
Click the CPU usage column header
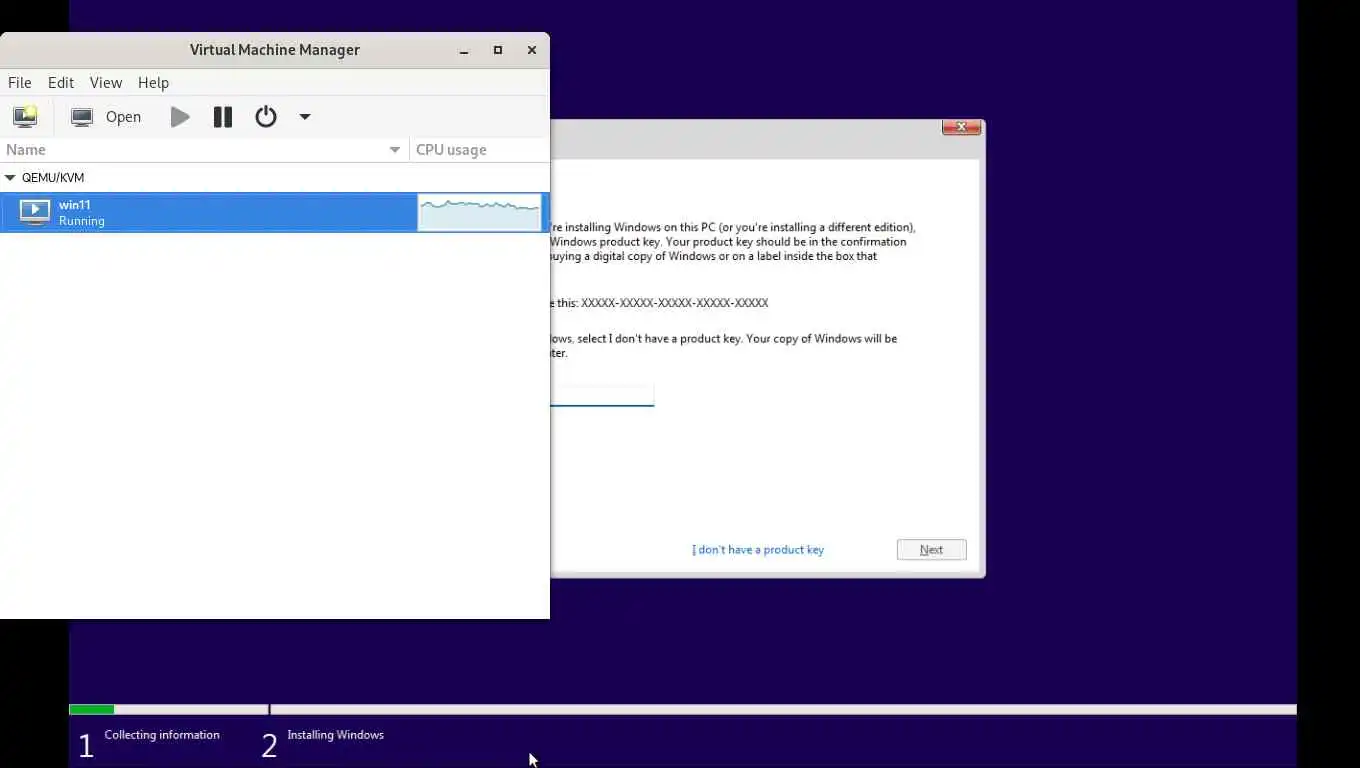tap(480, 150)
